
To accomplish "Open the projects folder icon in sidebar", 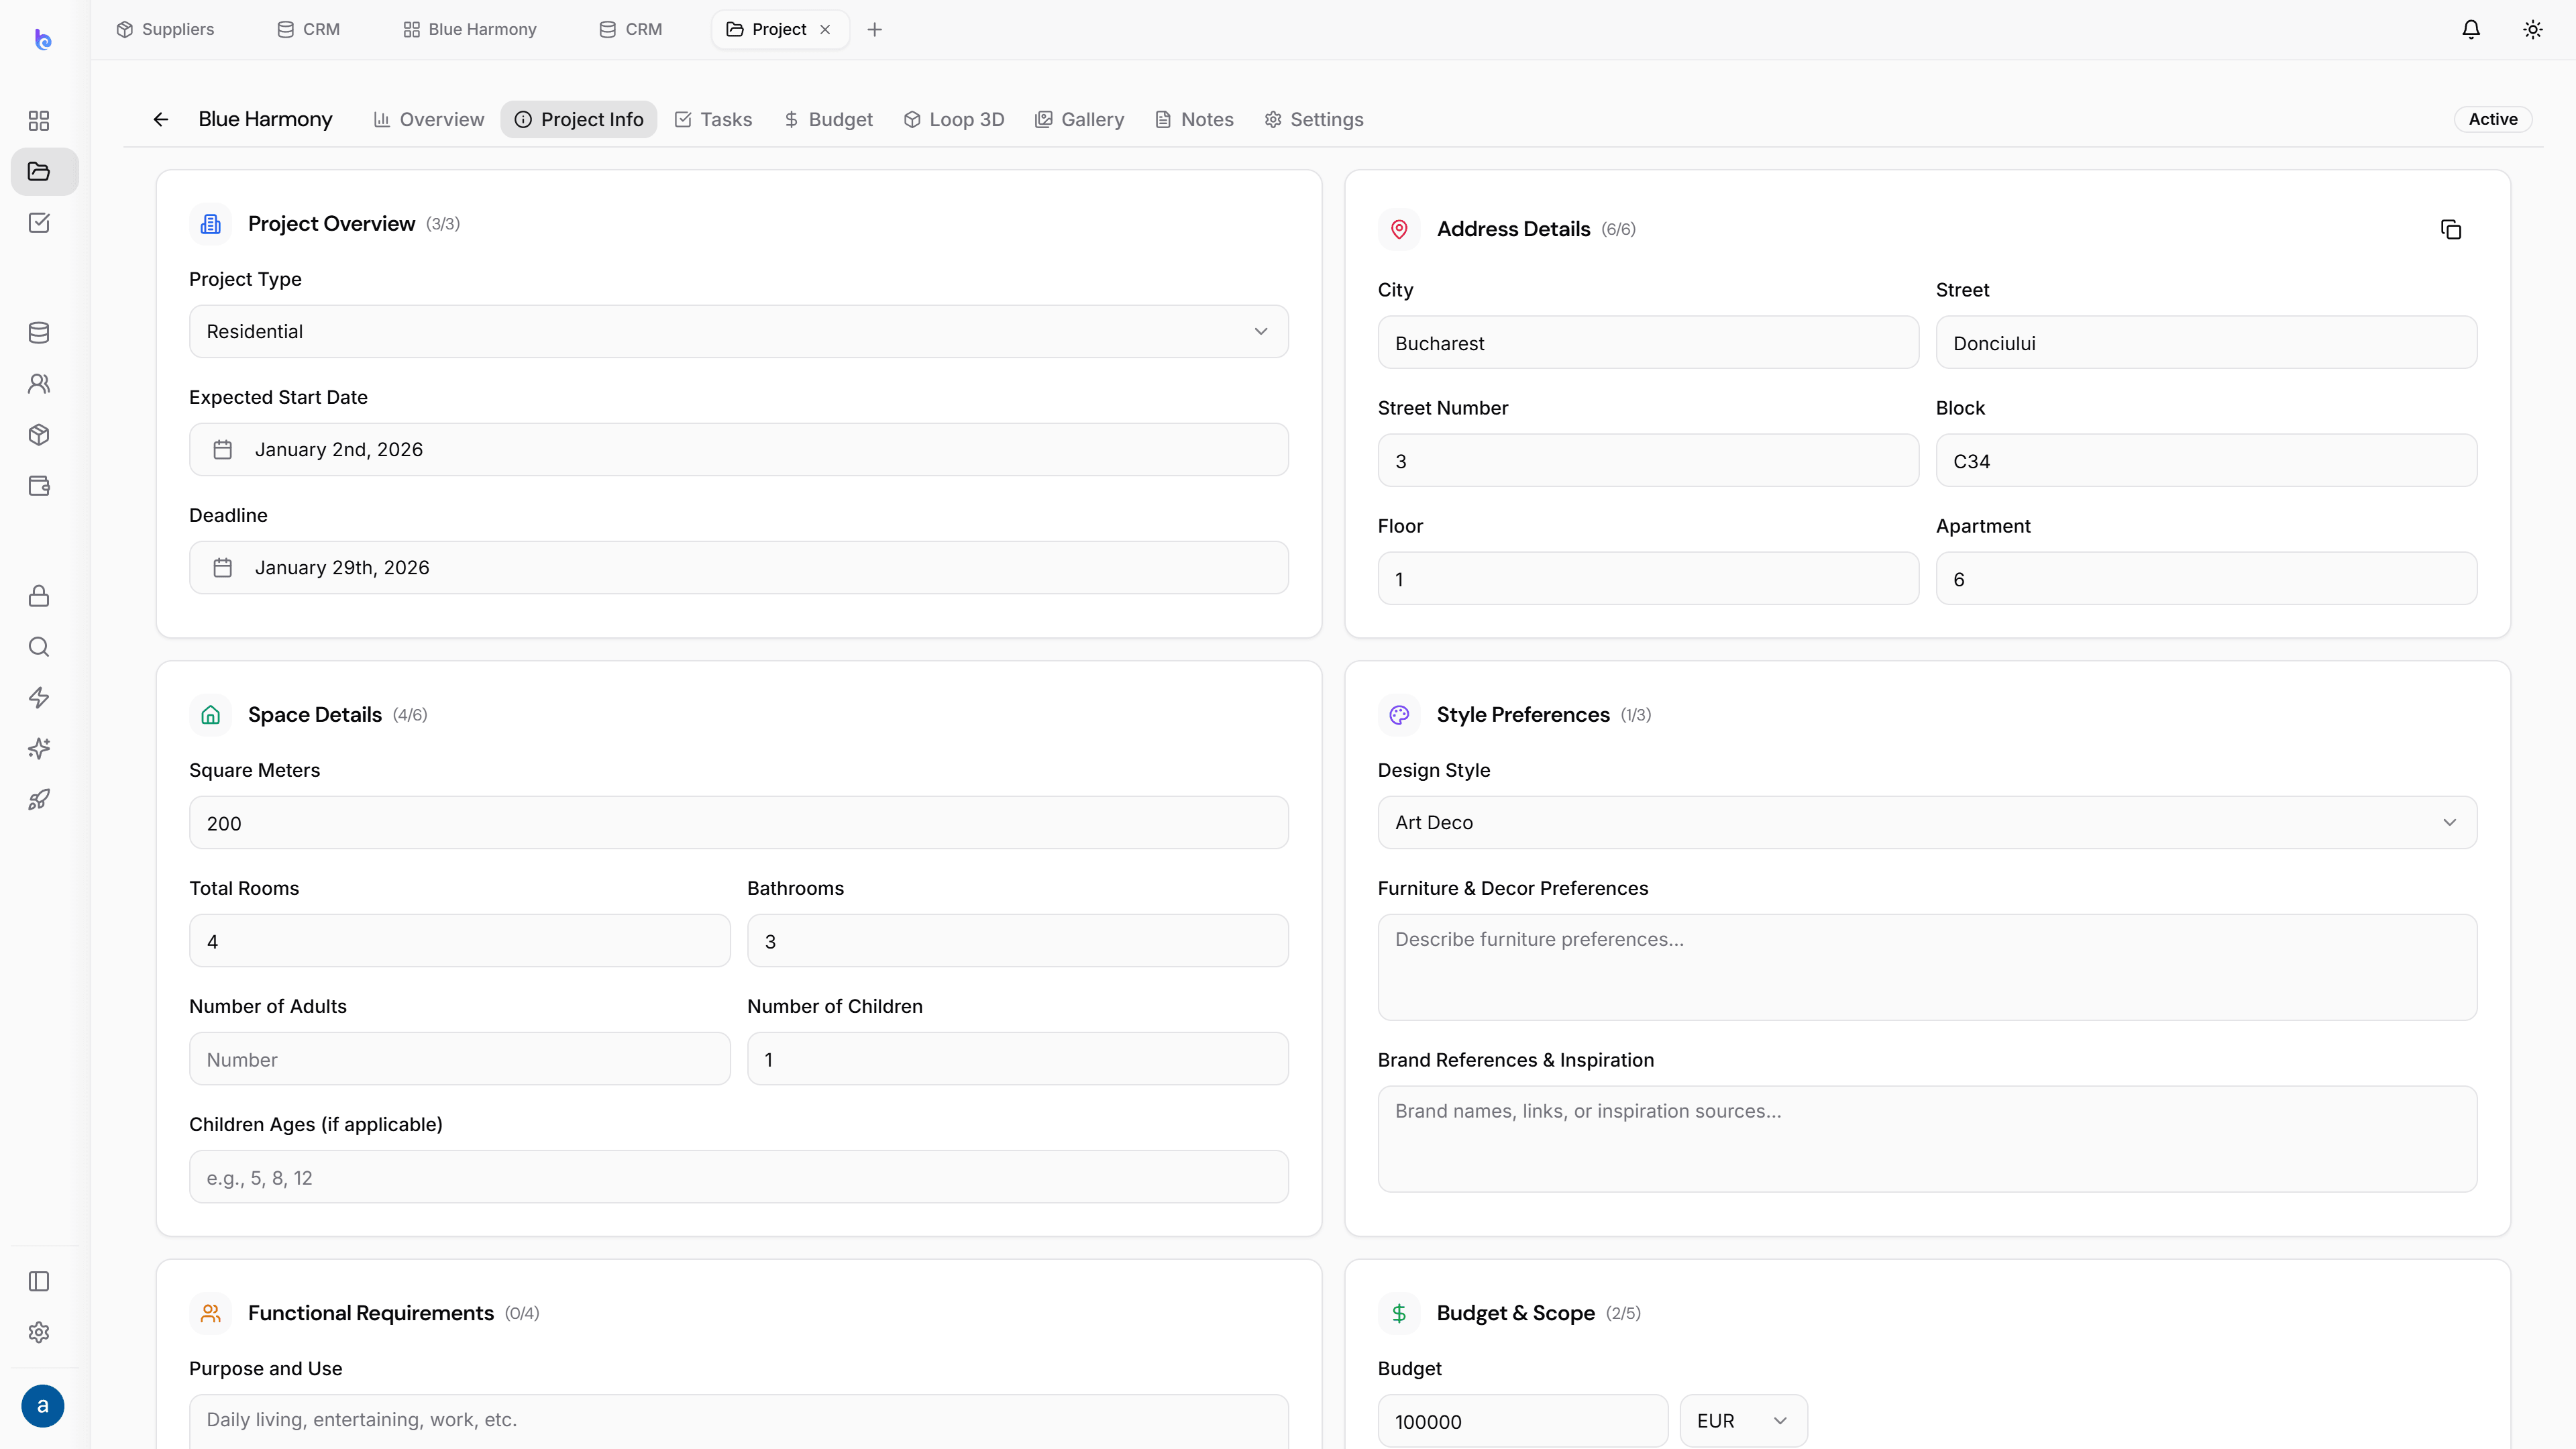I will click(x=39, y=172).
